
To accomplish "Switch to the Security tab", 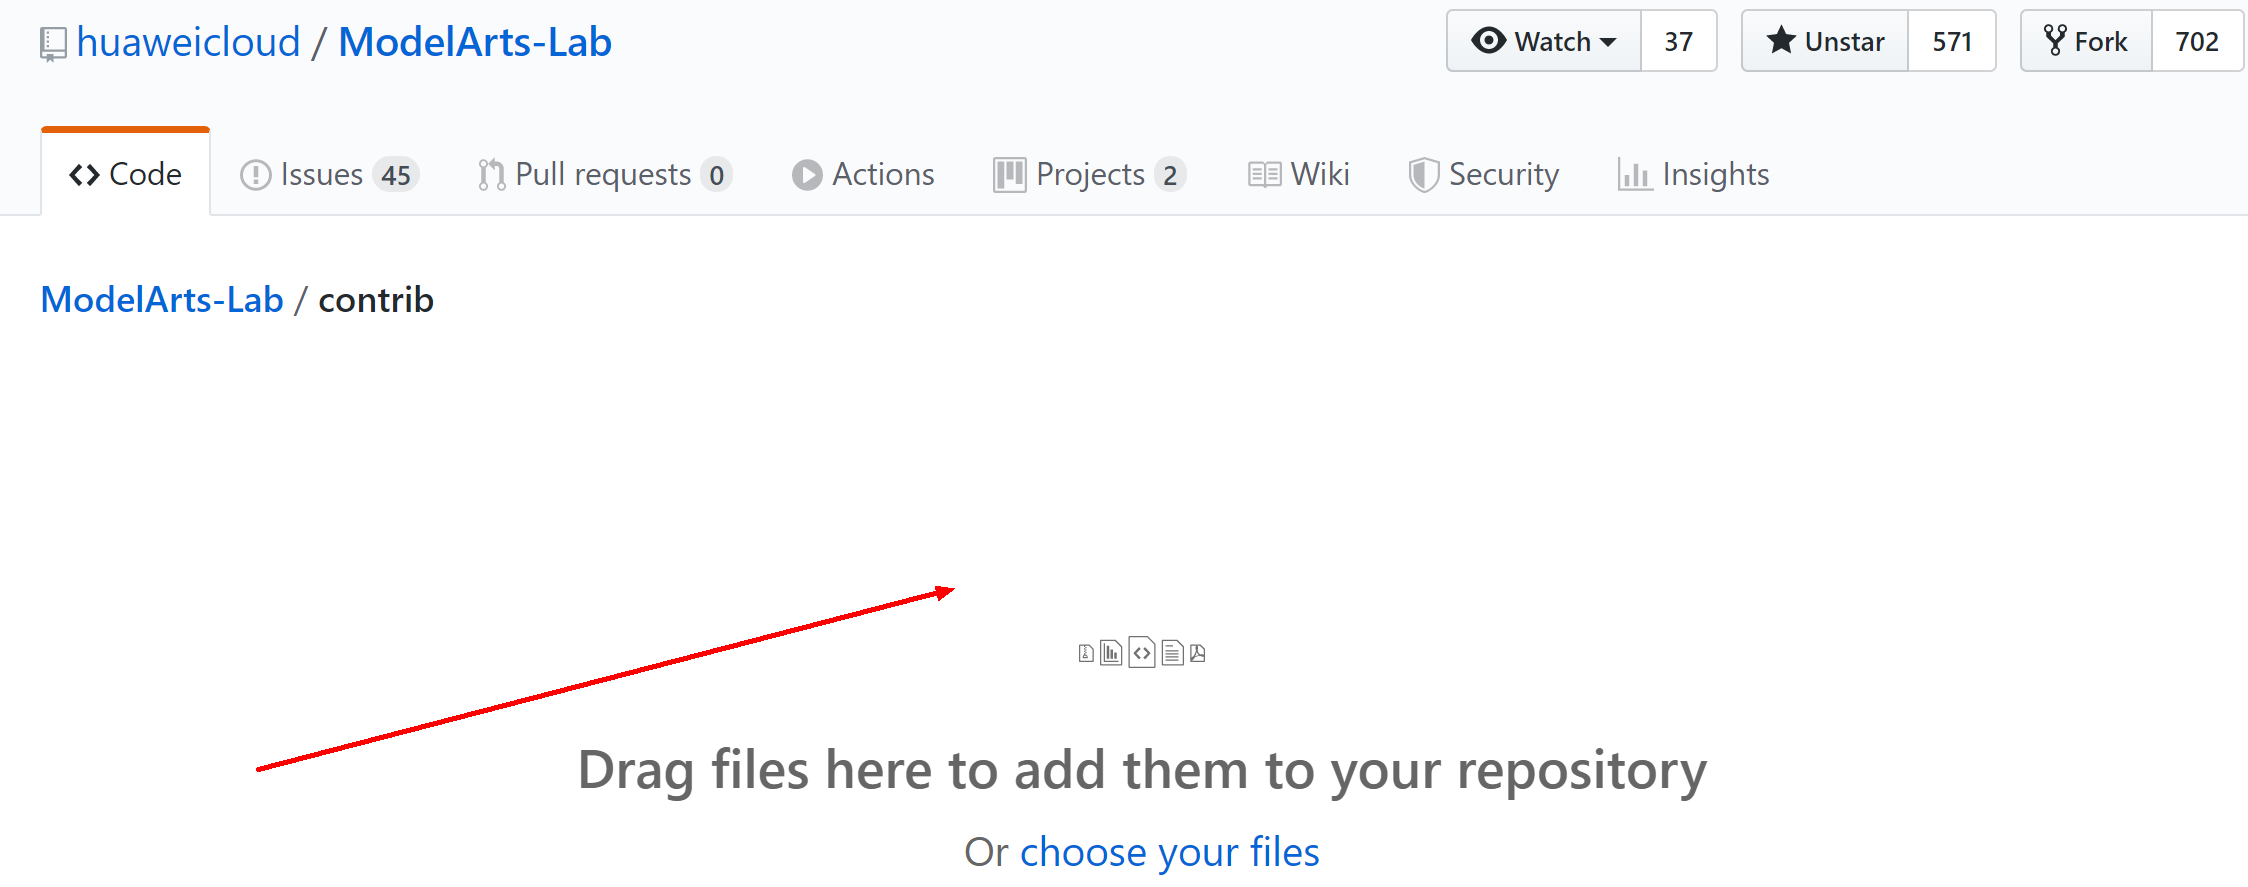I will 1483,174.
